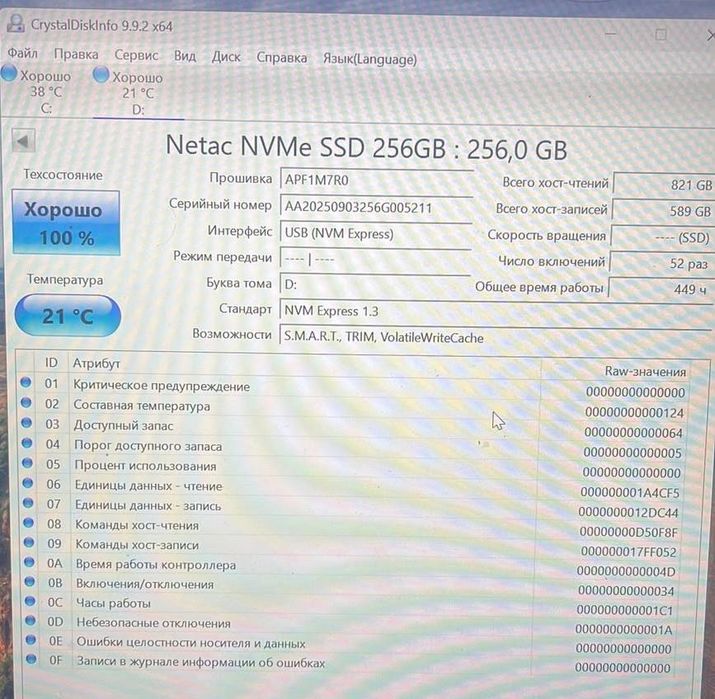This screenshot has width=715, height=699.
Task: Click the Возможности field with S.M.A.R.T., TRIM
Action: [495, 337]
